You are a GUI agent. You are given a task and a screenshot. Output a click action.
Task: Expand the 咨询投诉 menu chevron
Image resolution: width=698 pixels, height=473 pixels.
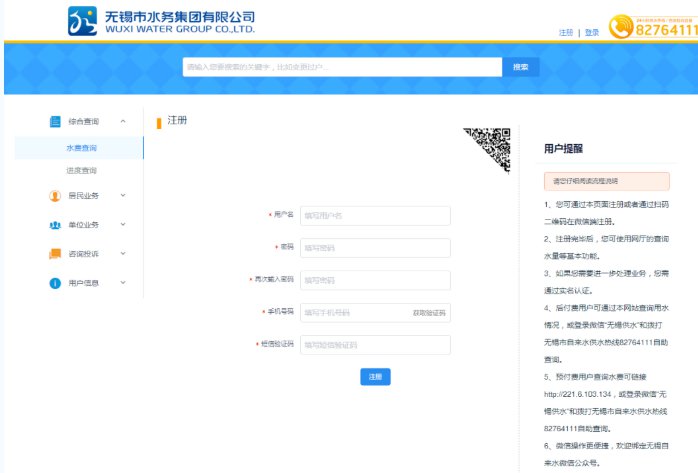(123, 254)
